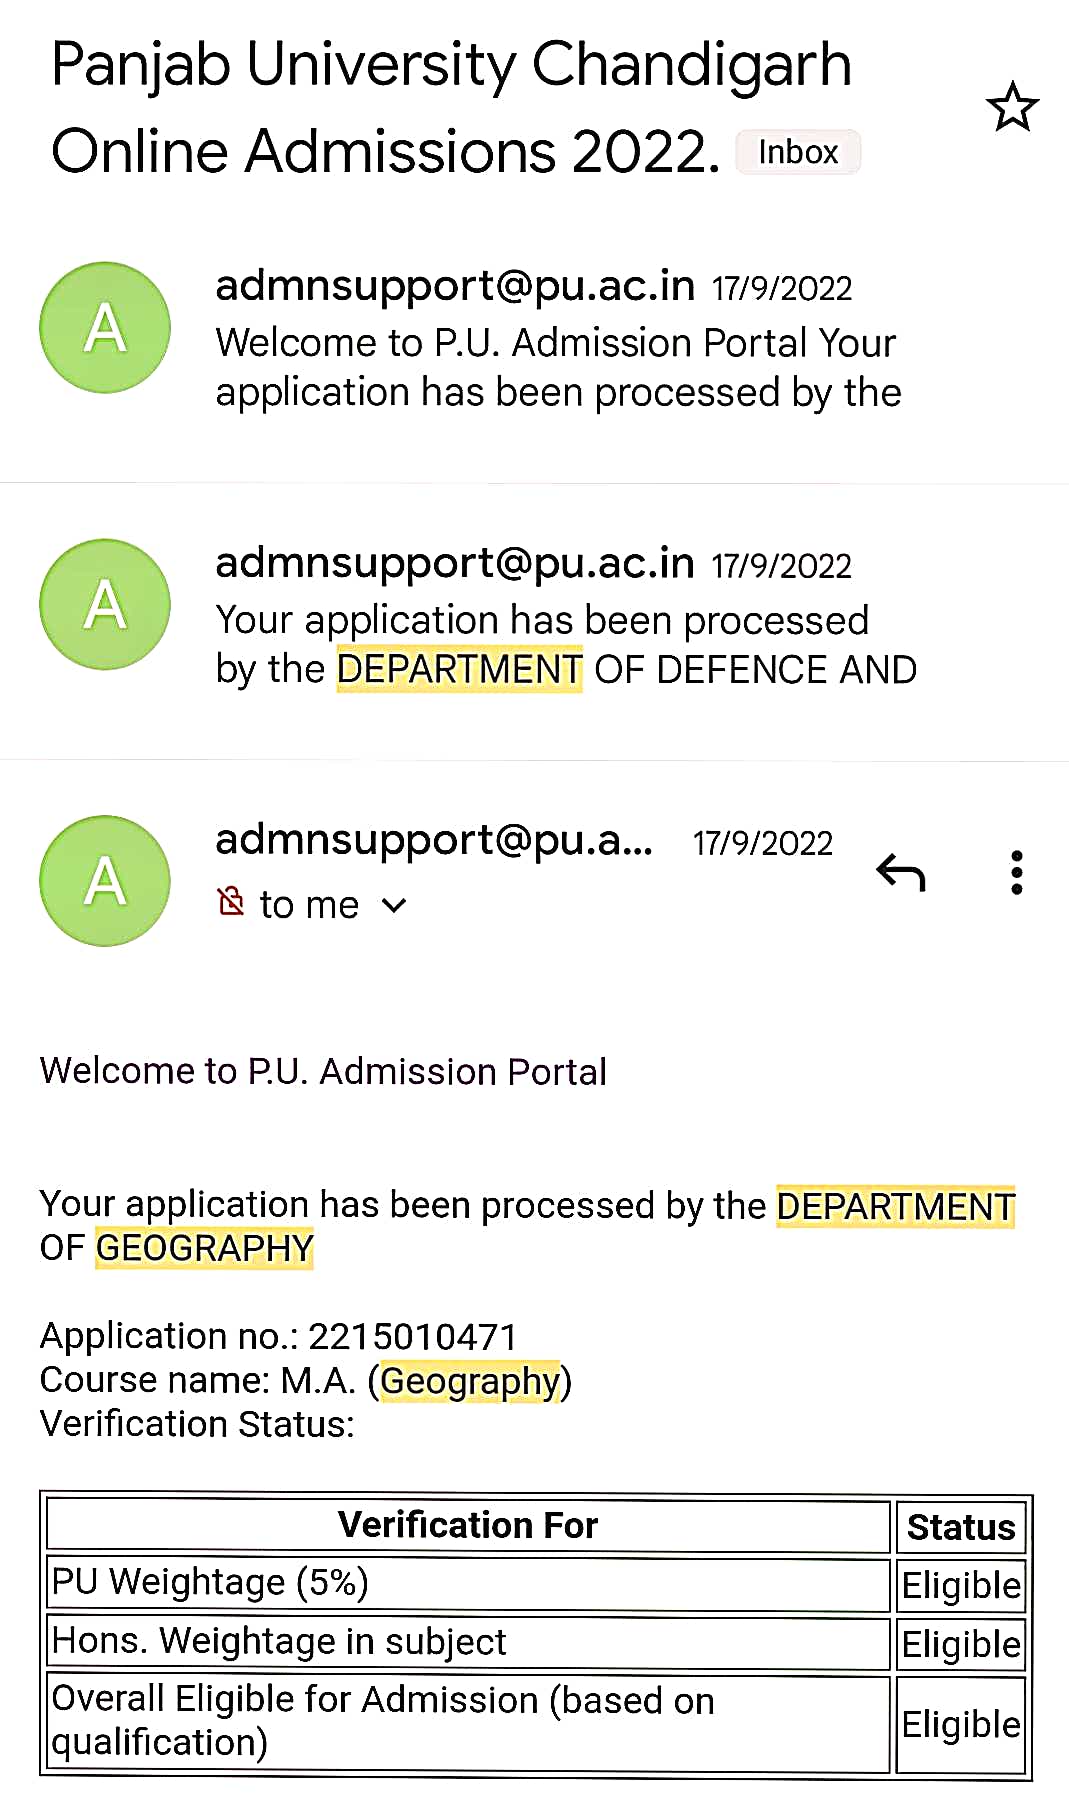Click the no-encryption red lock icon
Screen dimensions: 1069x1798
click(x=231, y=902)
